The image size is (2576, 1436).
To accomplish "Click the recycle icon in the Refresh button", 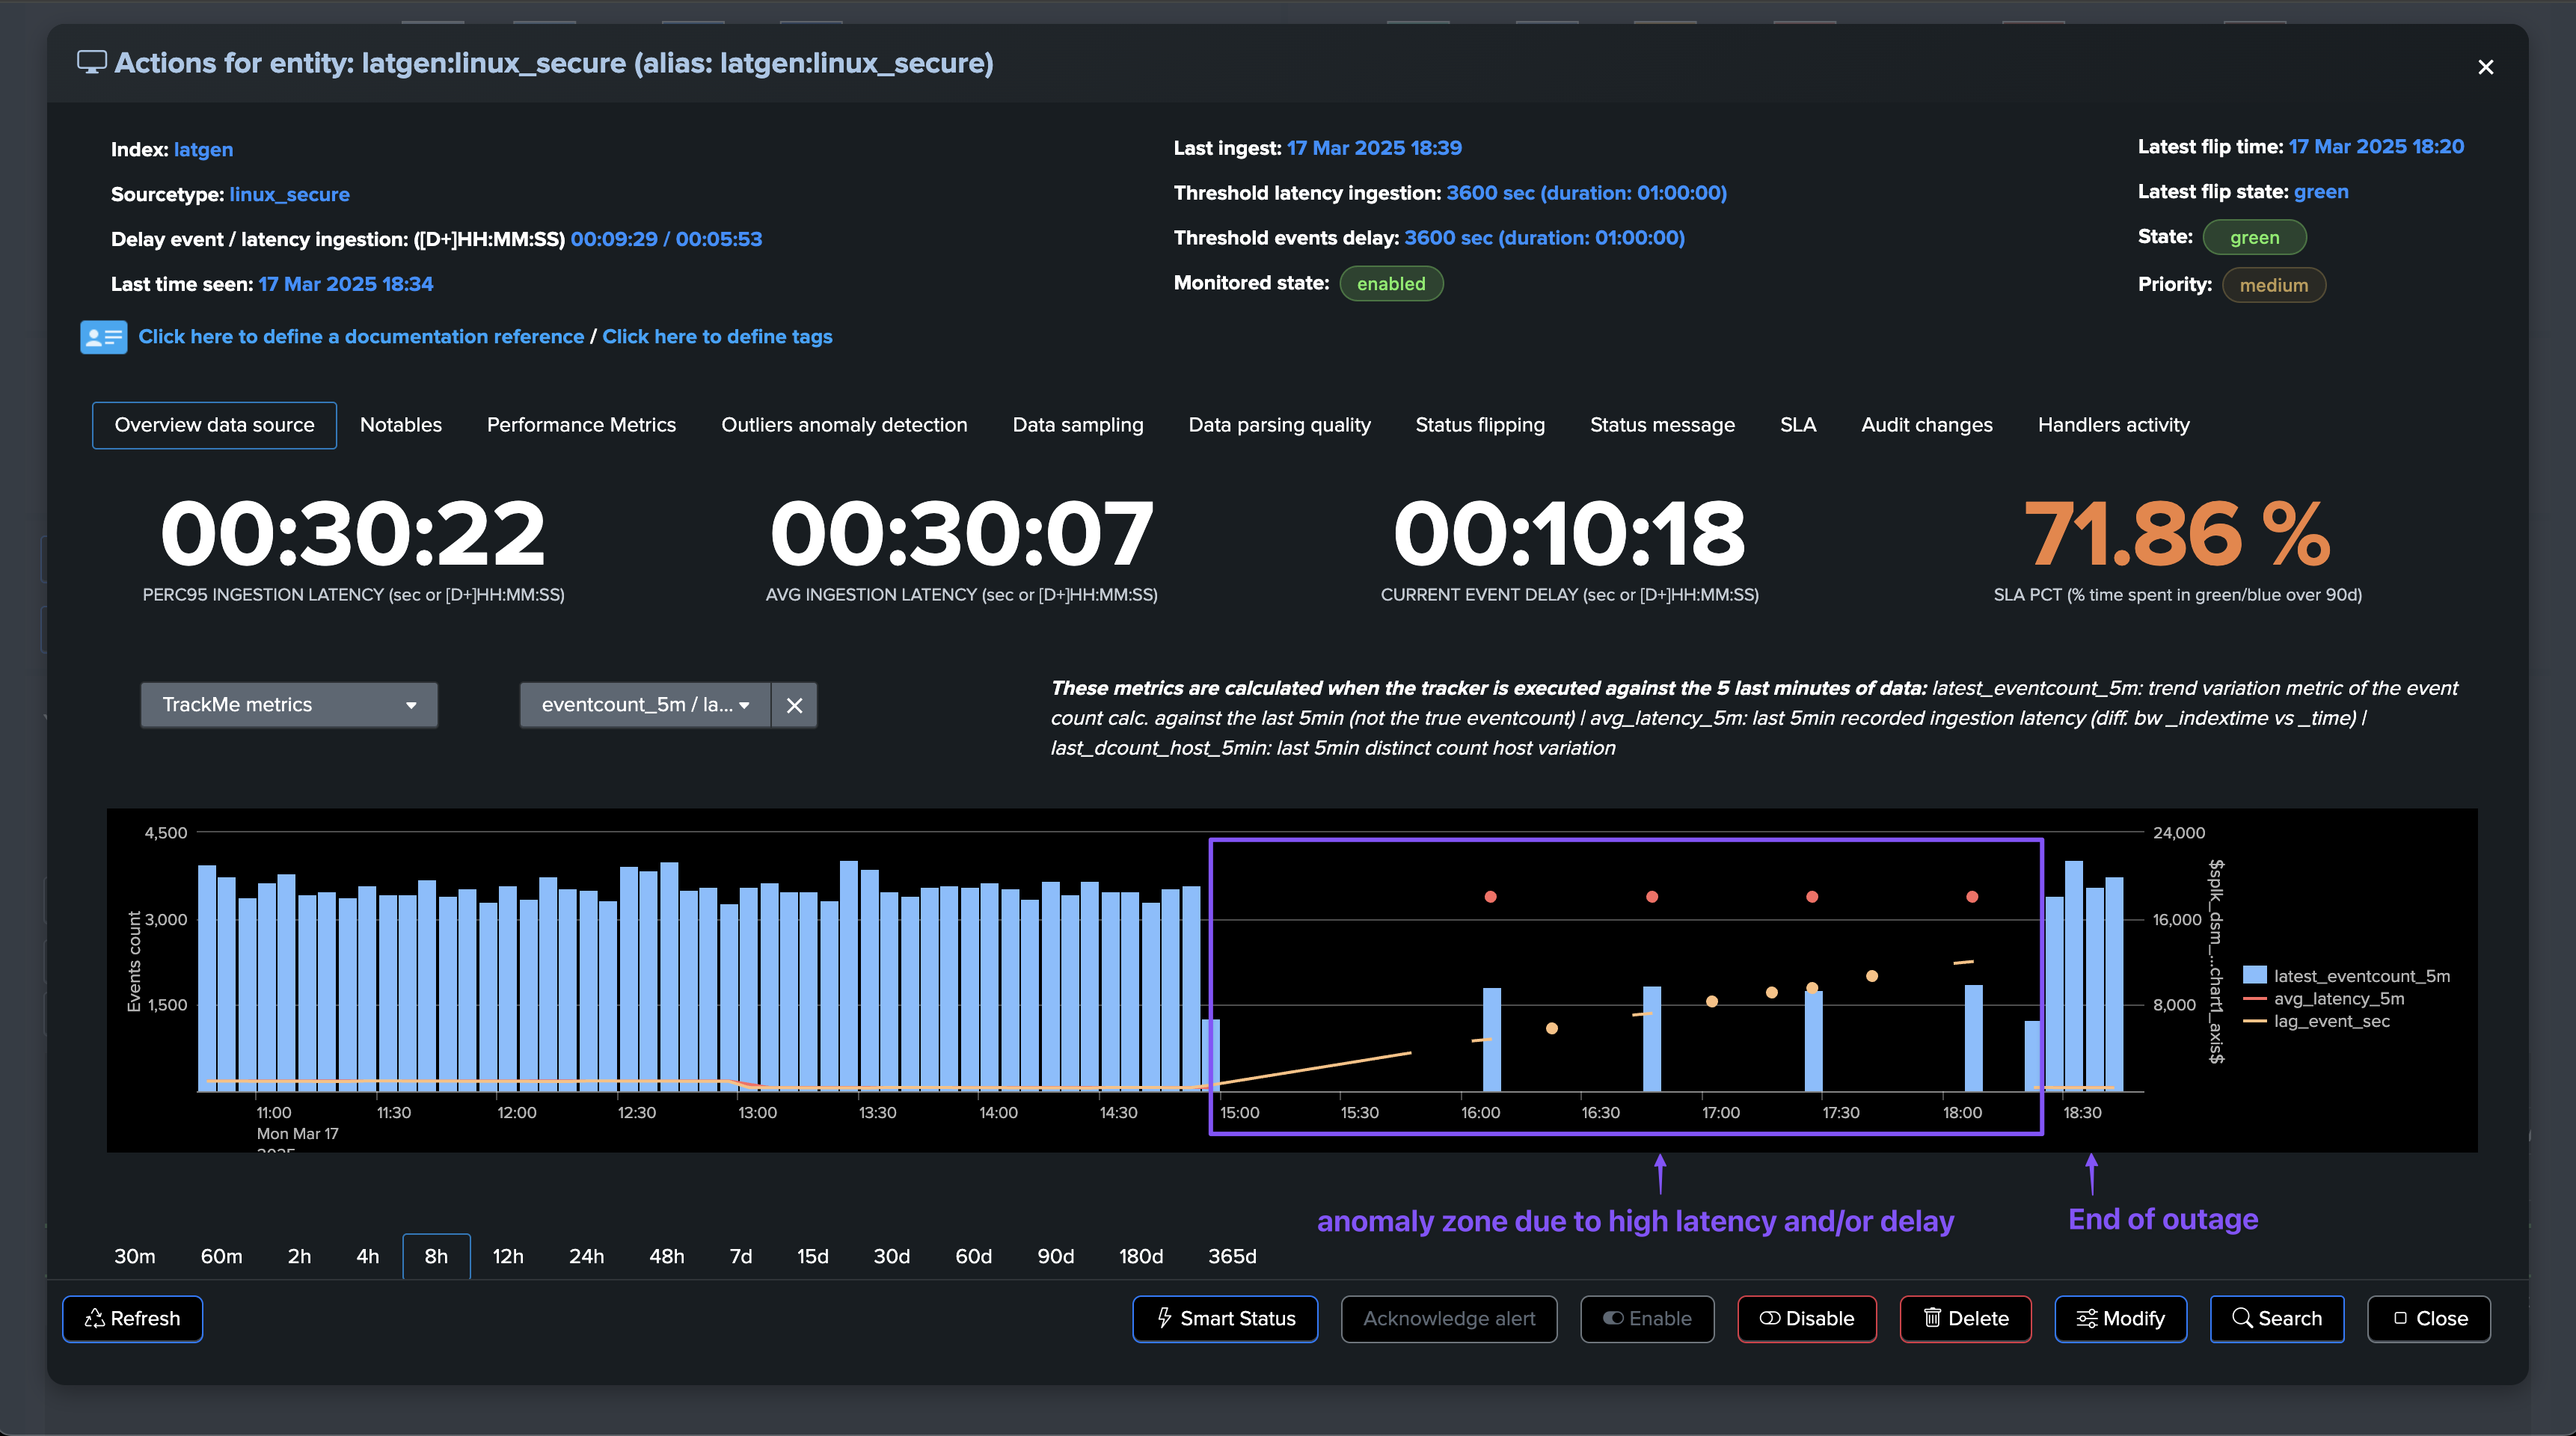I will 95,1318.
